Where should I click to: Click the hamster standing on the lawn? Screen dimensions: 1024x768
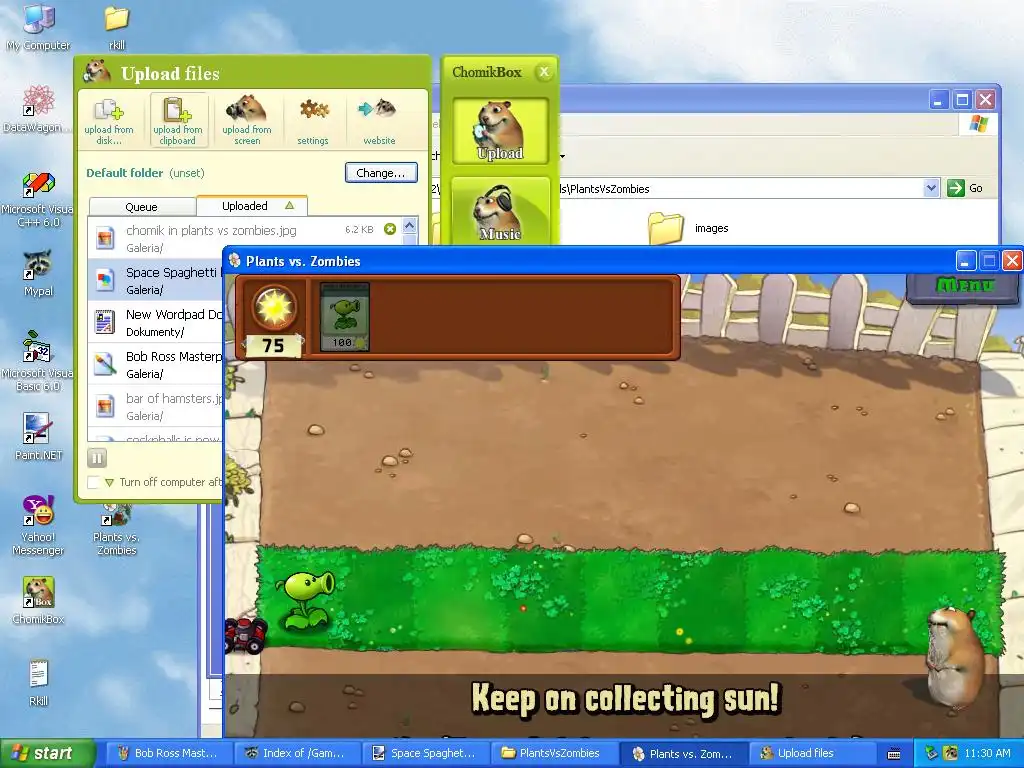pos(953,656)
